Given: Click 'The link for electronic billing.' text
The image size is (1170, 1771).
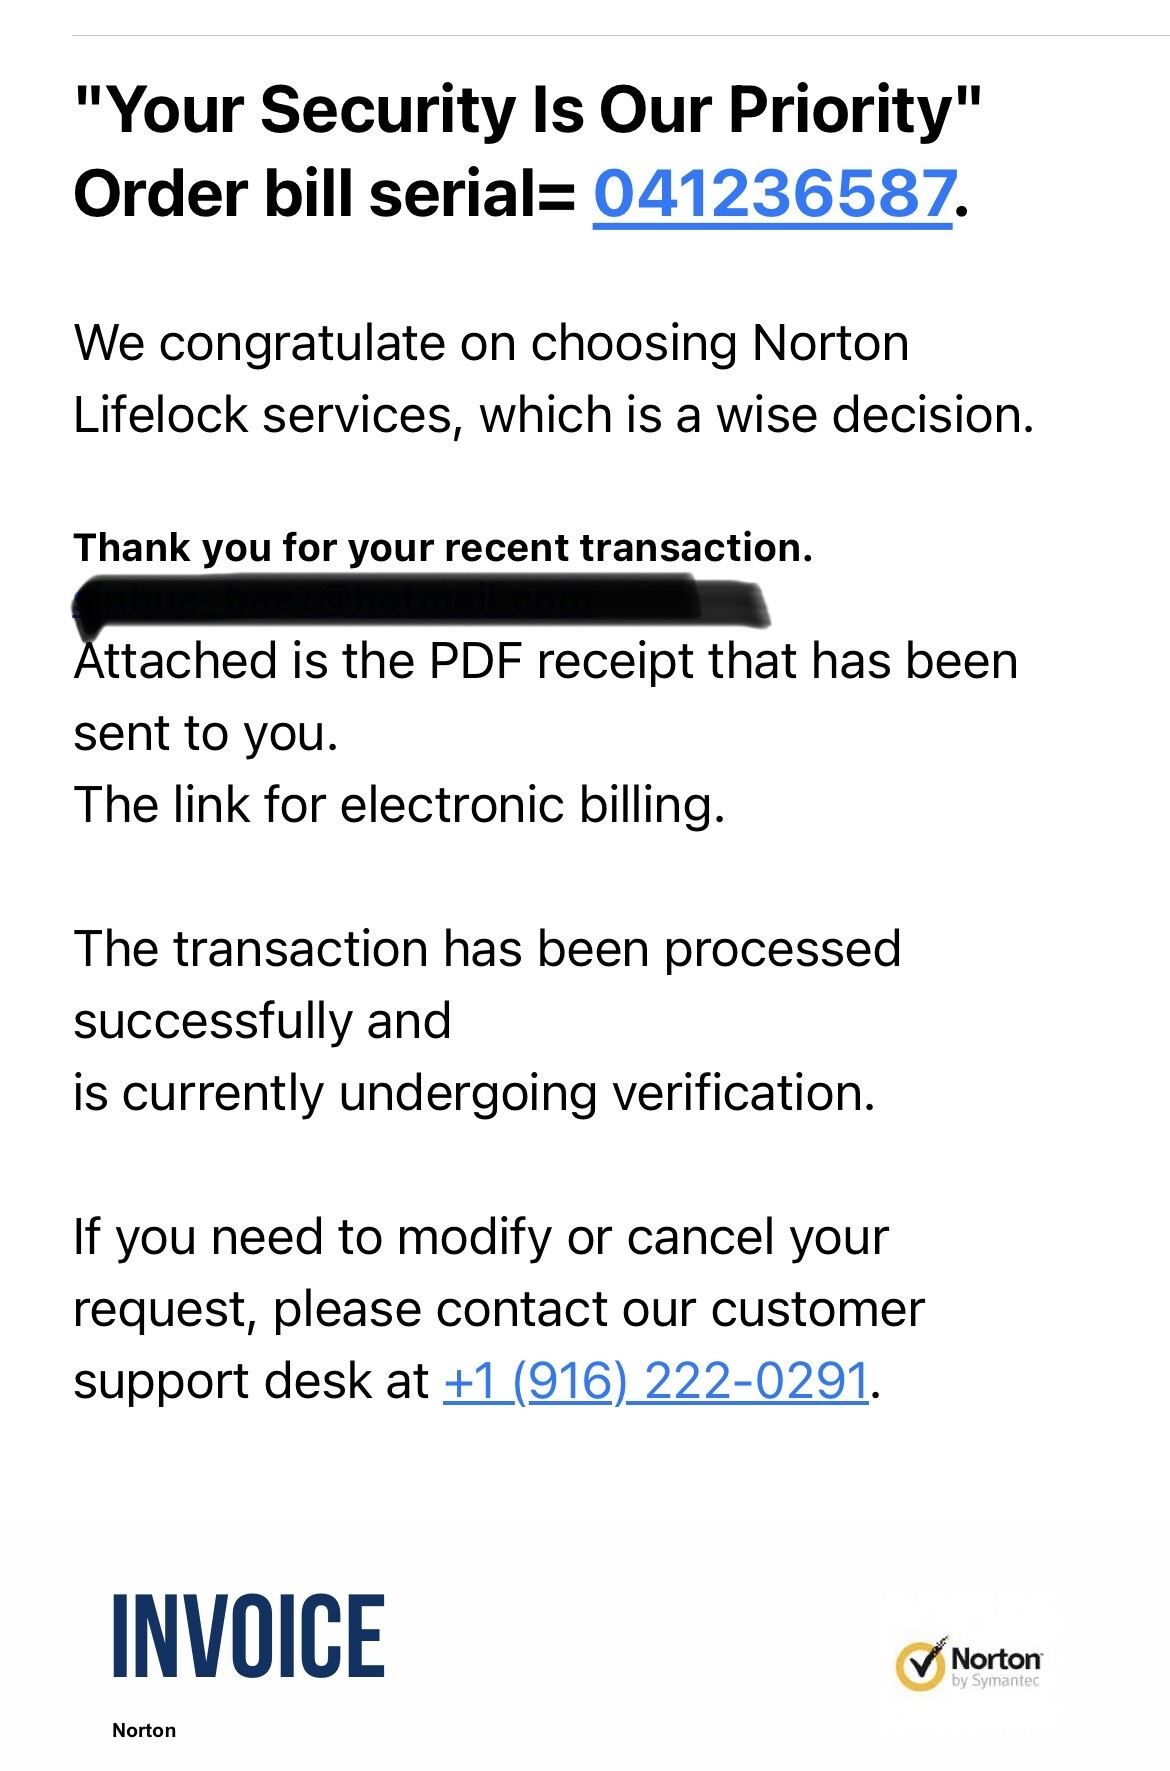Looking at the screenshot, I should (x=399, y=805).
